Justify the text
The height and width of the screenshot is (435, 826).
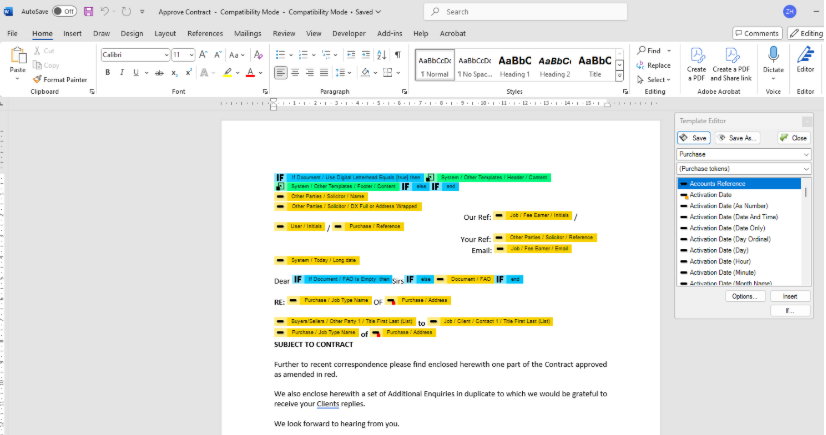pos(324,73)
